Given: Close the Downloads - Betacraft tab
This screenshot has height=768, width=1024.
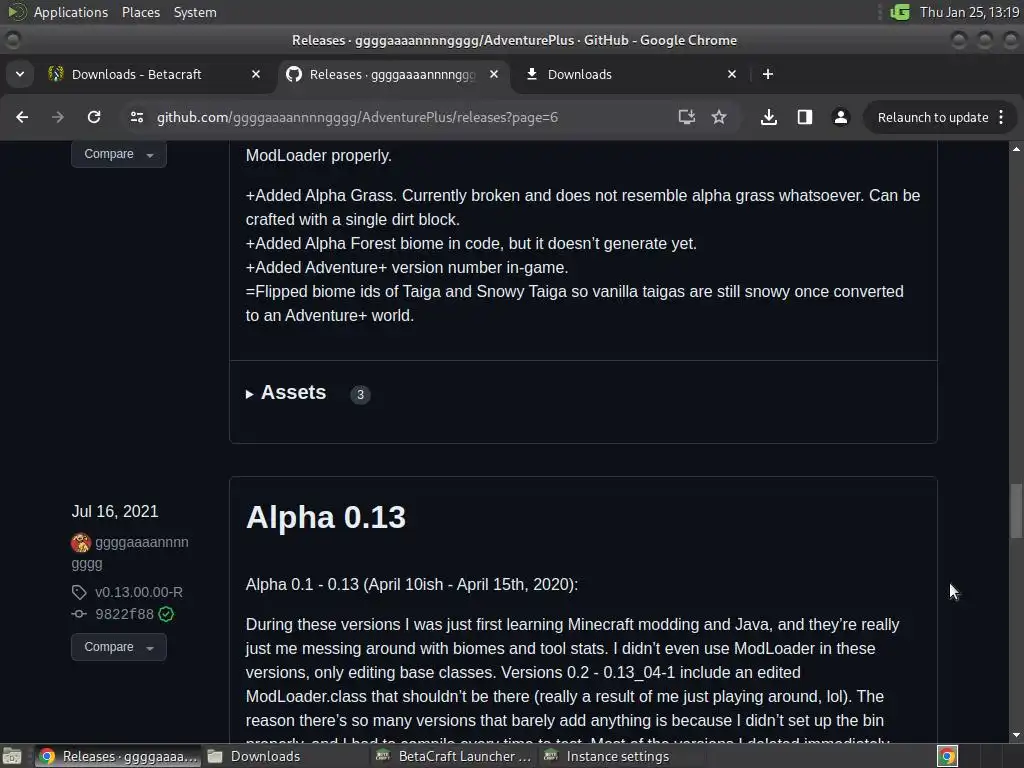Looking at the screenshot, I should [256, 74].
